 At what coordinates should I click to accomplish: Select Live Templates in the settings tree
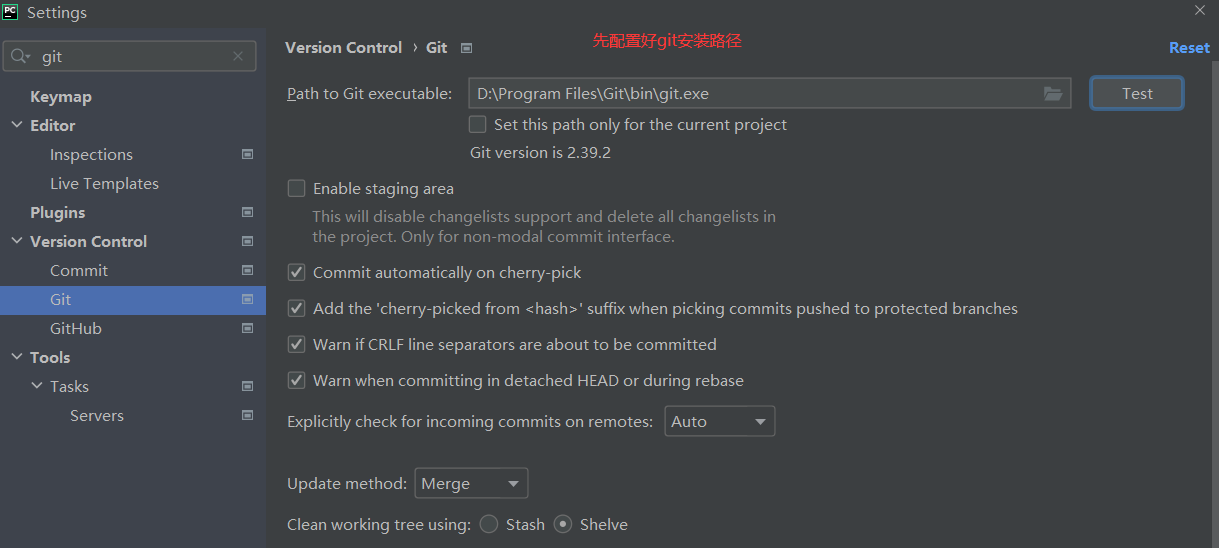coord(104,183)
